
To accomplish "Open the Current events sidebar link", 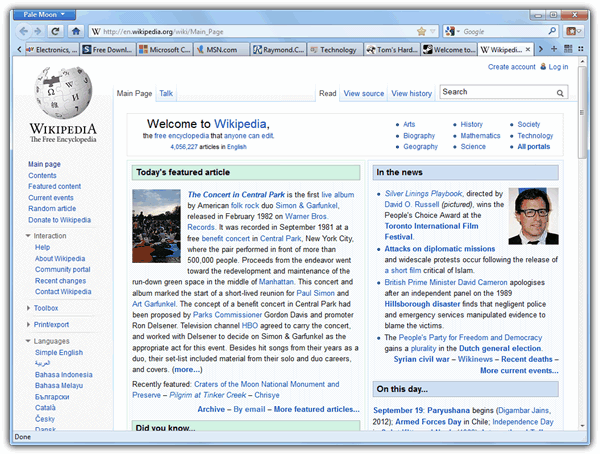I will 51,198.
